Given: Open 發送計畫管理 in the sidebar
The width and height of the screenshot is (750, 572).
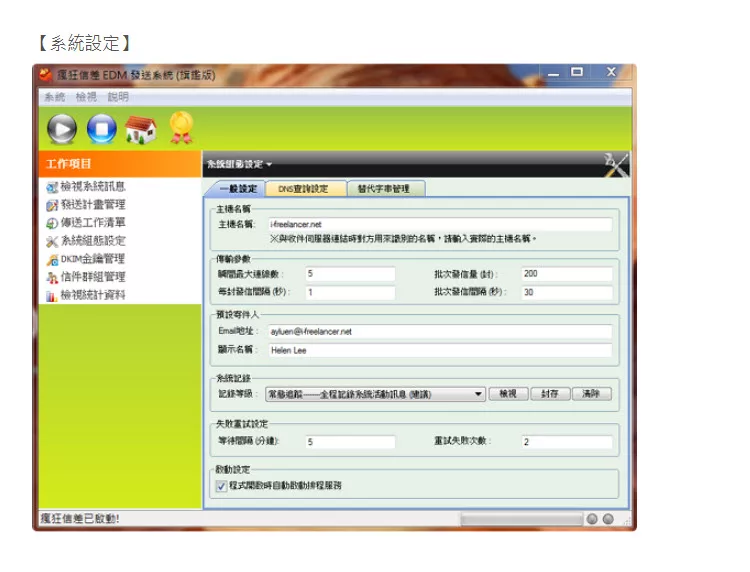Looking at the screenshot, I should click(91, 205).
